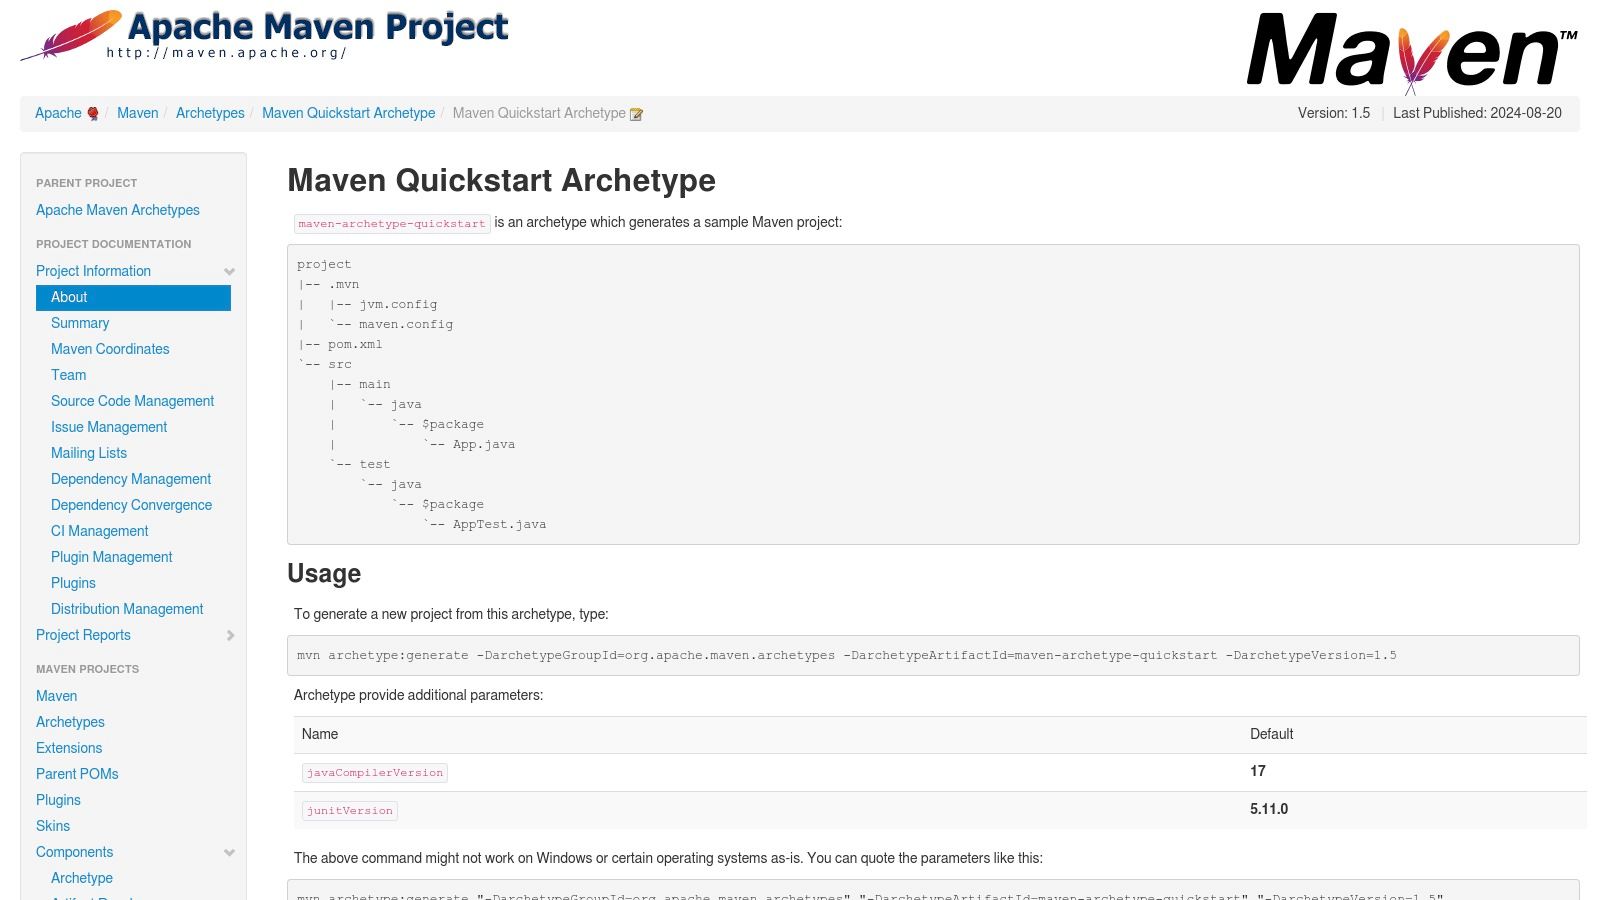
Task: Open the Maven breadcrumb entry
Action: [x=137, y=113]
